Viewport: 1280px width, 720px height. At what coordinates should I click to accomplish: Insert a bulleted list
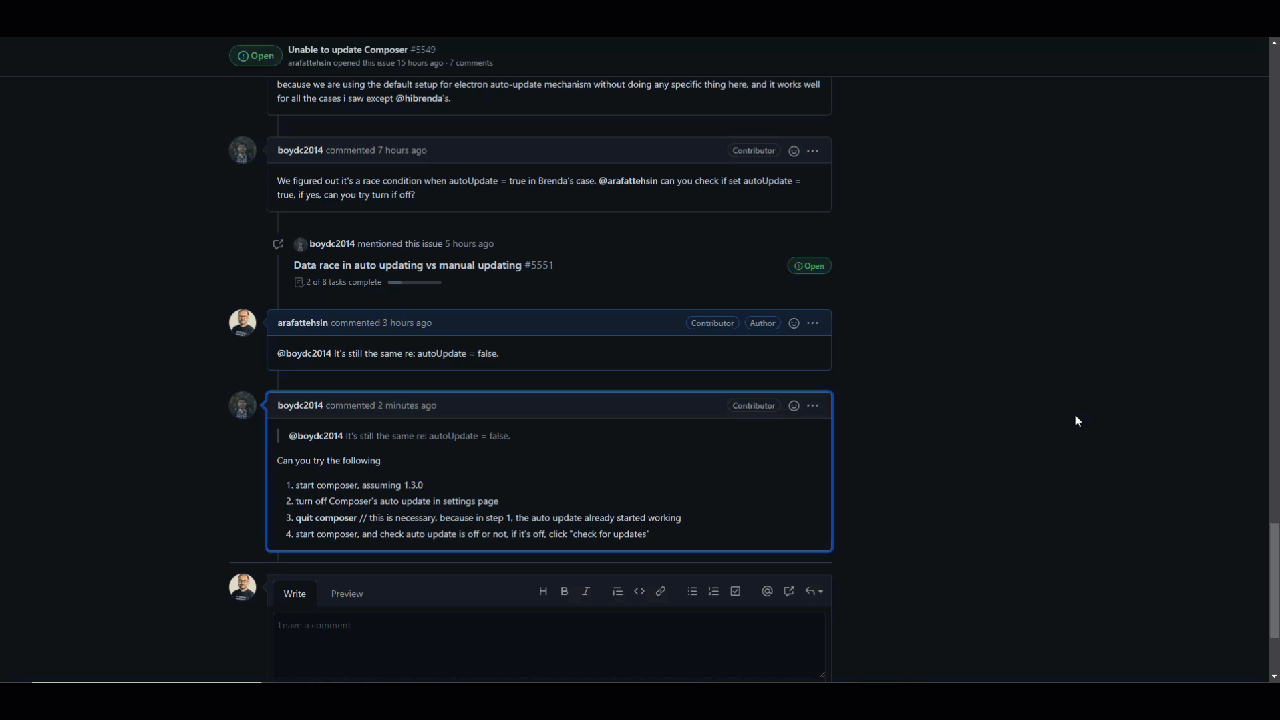(692, 592)
